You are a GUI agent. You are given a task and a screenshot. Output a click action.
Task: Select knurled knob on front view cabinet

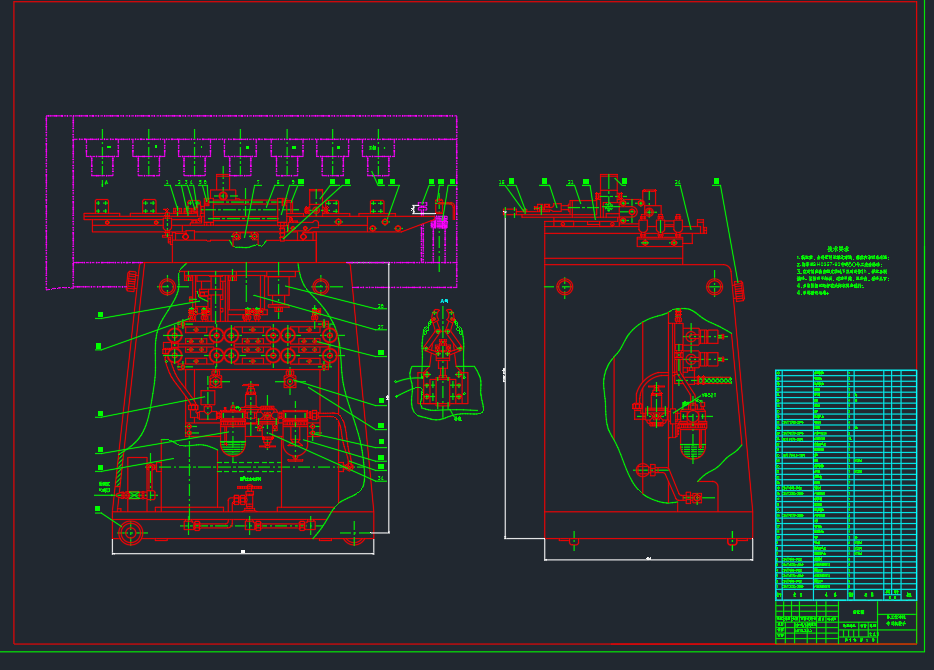[132, 281]
